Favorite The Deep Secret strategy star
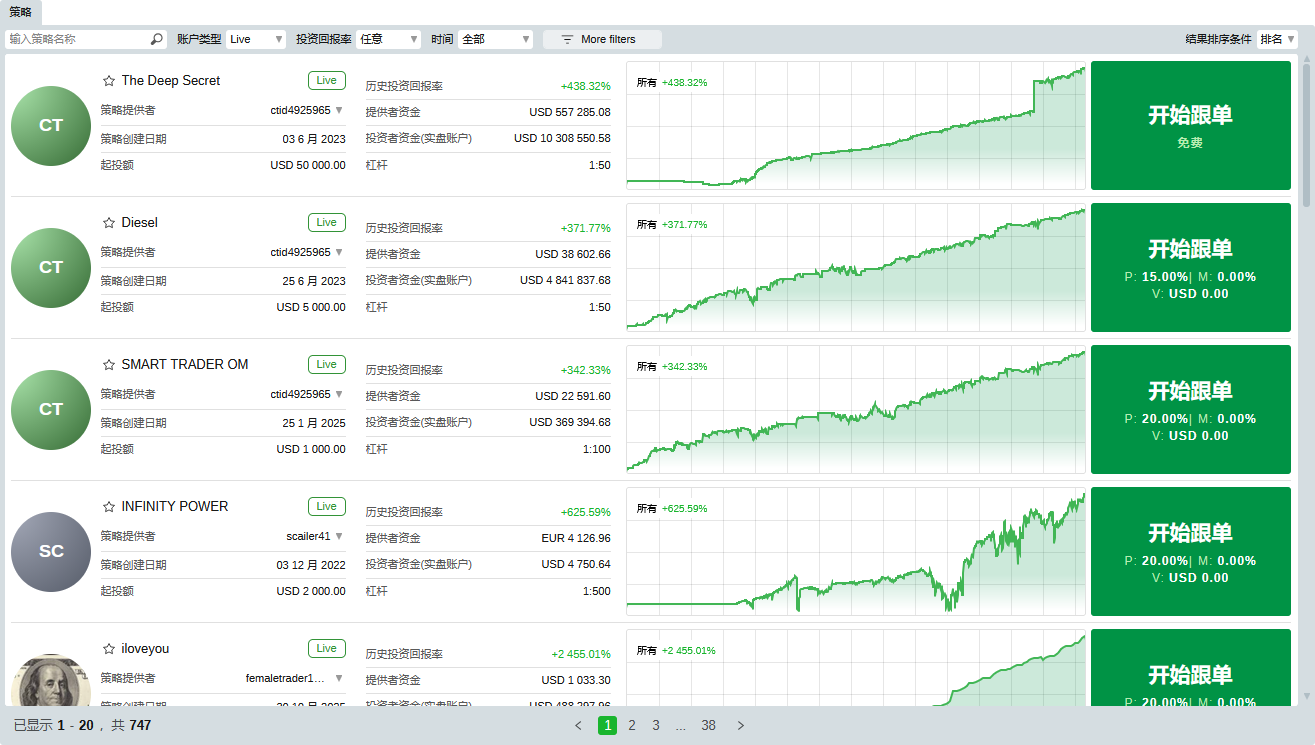The height and width of the screenshot is (745, 1315). pos(109,81)
